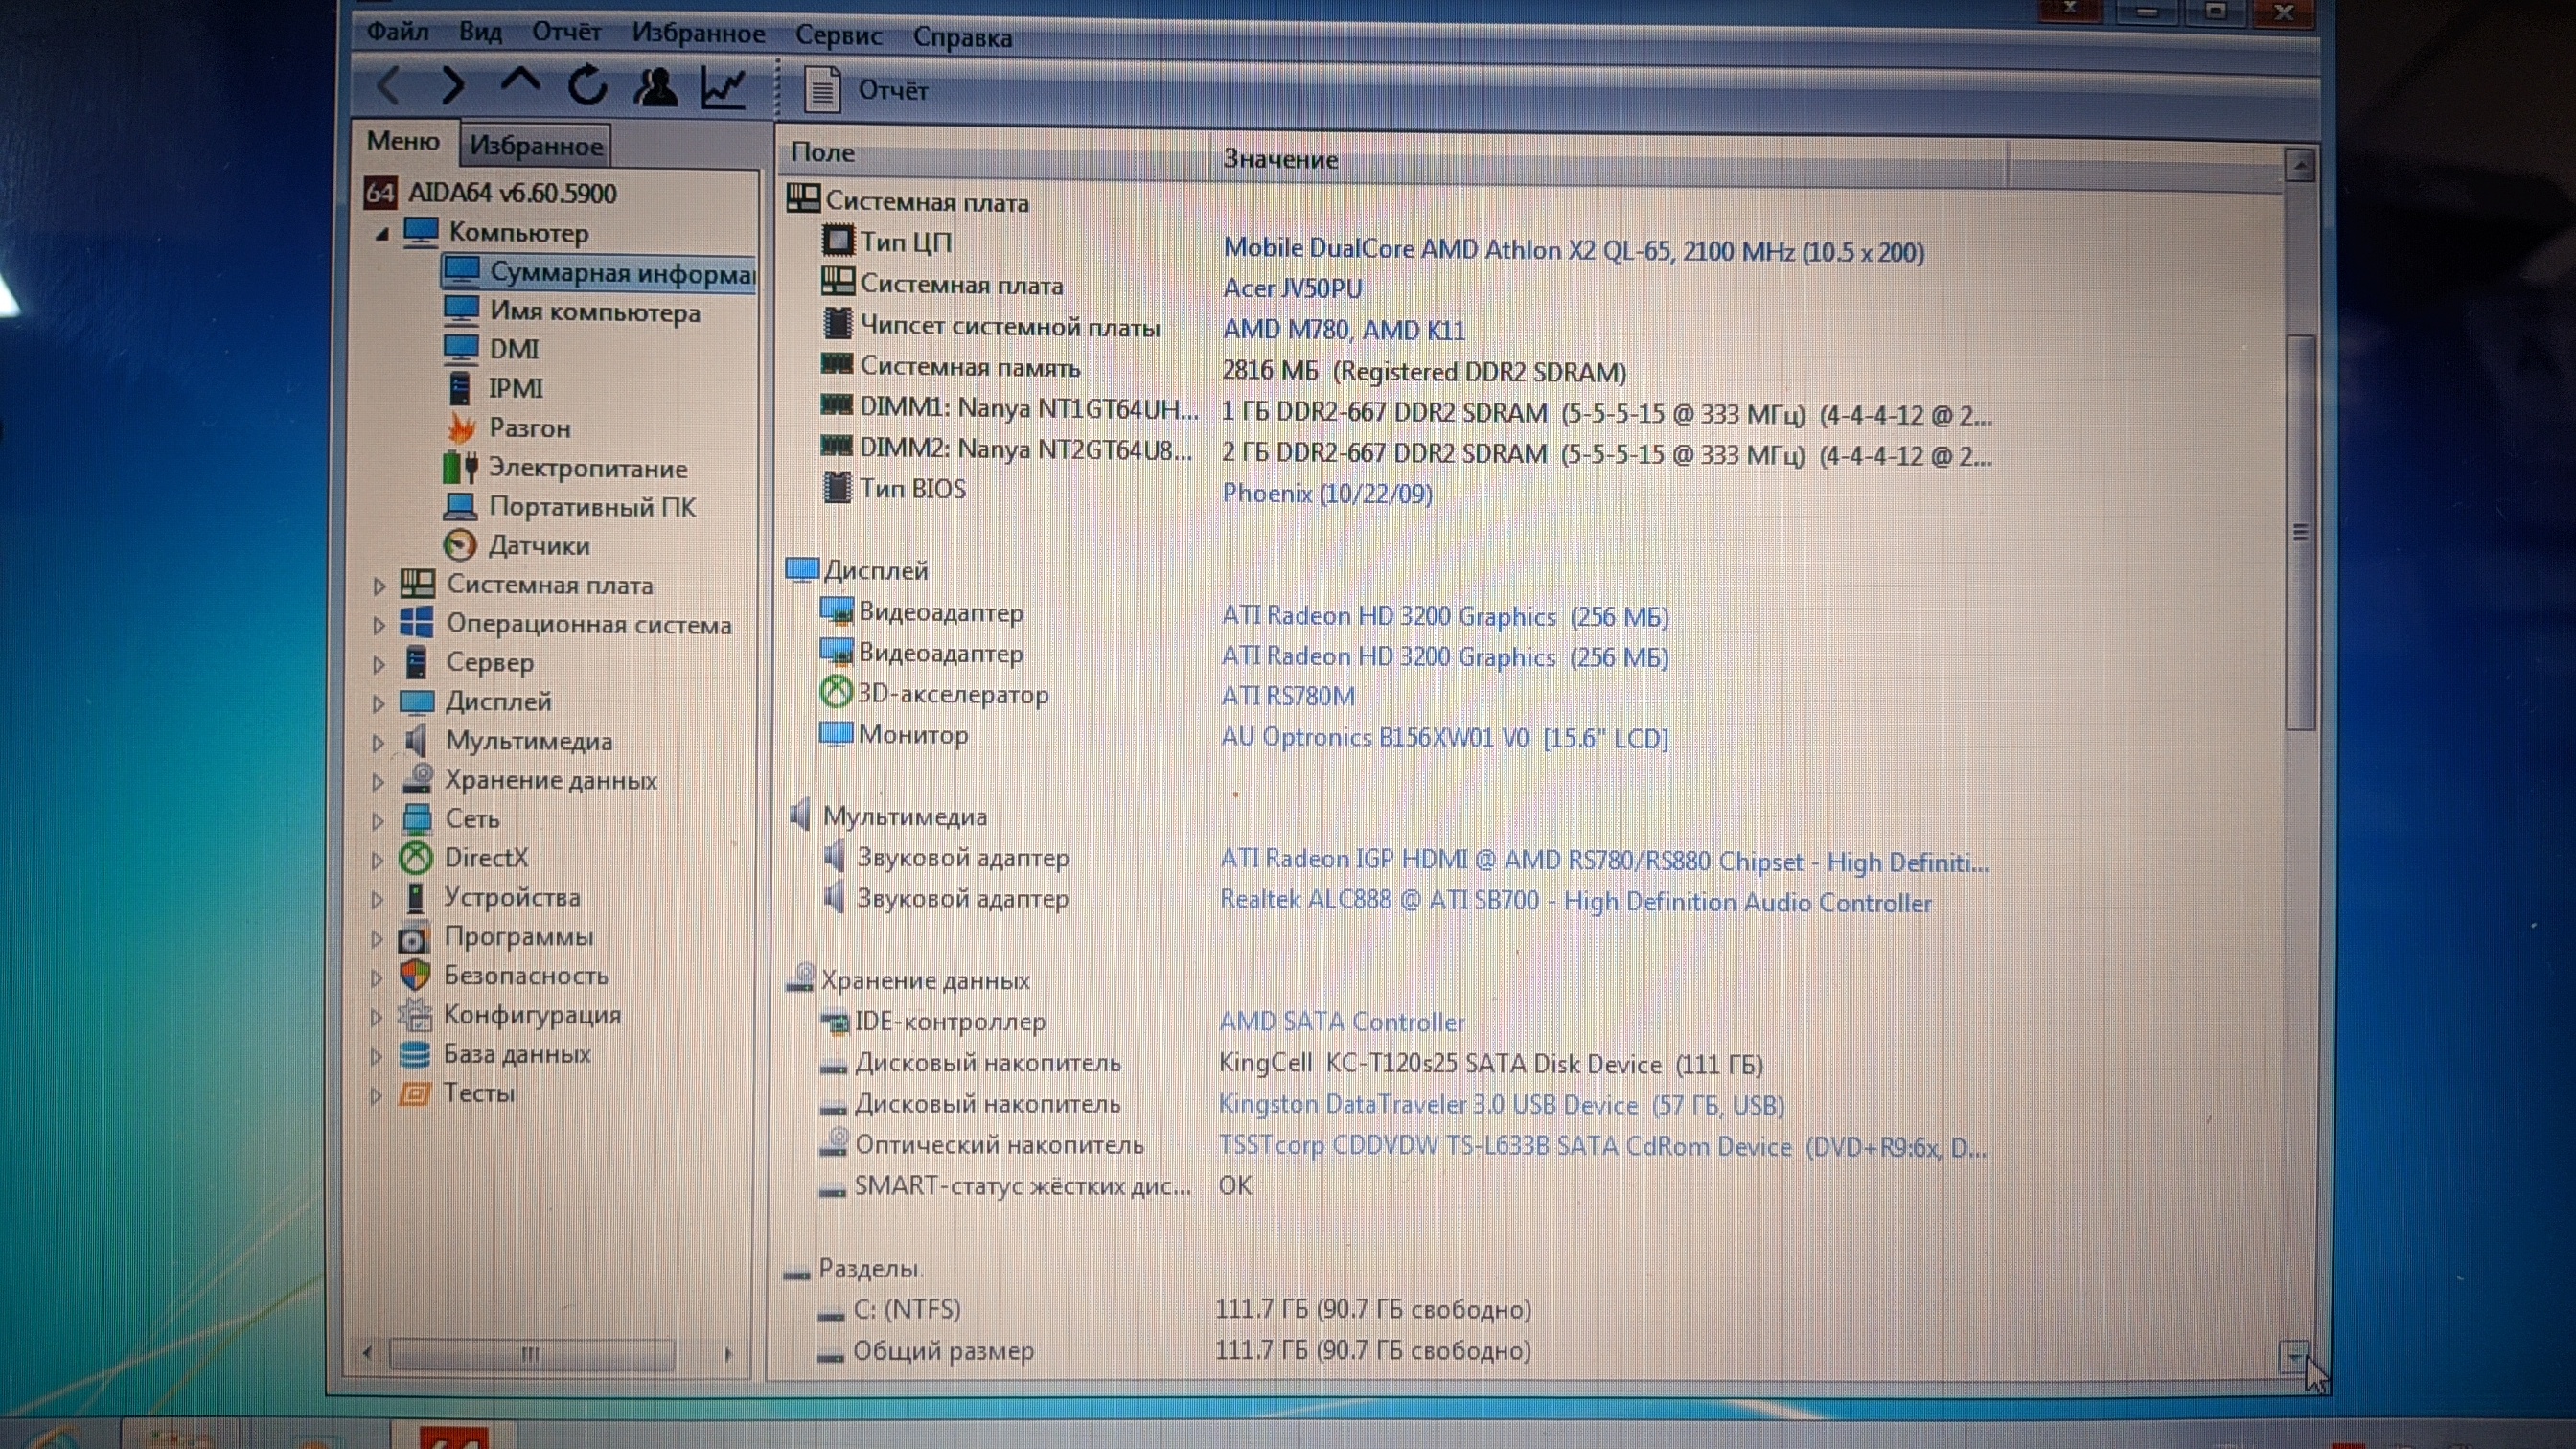This screenshot has height=1449, width=2576.
Task: Open the TSSTcorp CDDVDW optical drive link
Action: [x=1602, y=1147]
